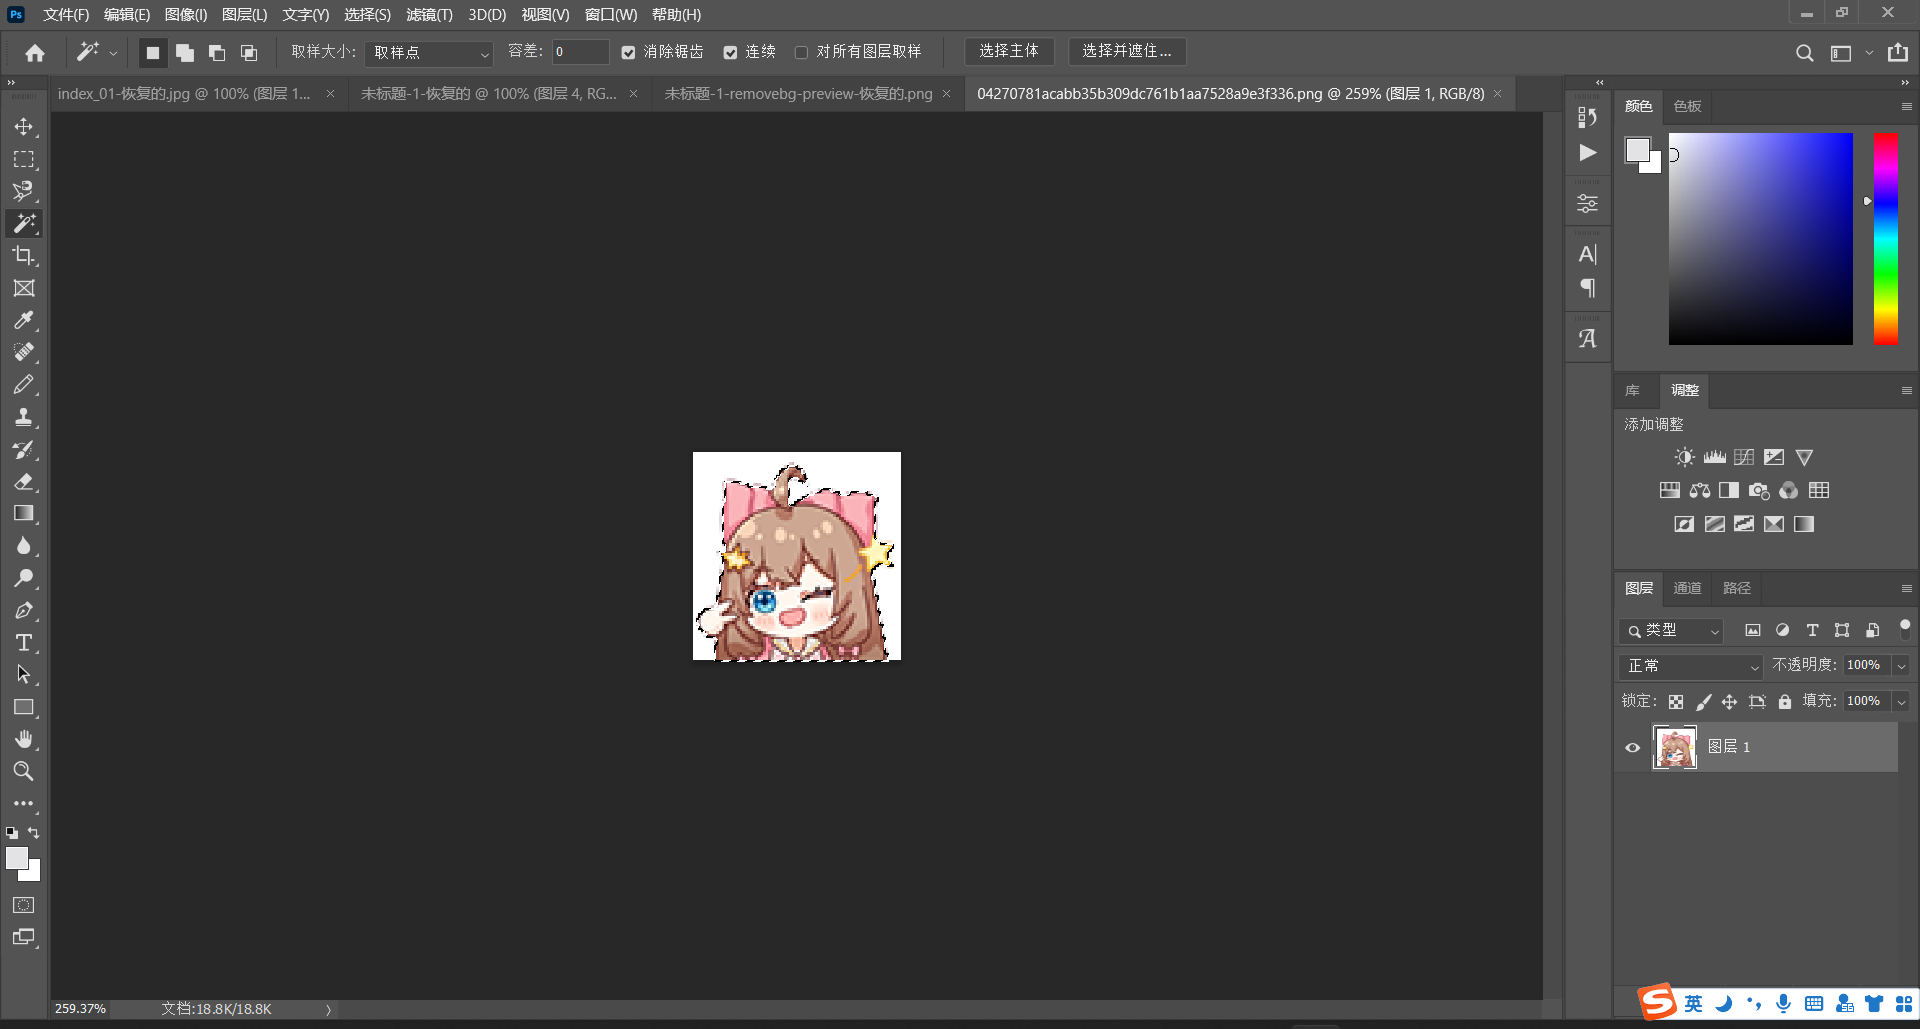The width and height of the screenshot is (1920, 1029).
Task: Add a Levels adjustment
Action: tap(1715, 457)
